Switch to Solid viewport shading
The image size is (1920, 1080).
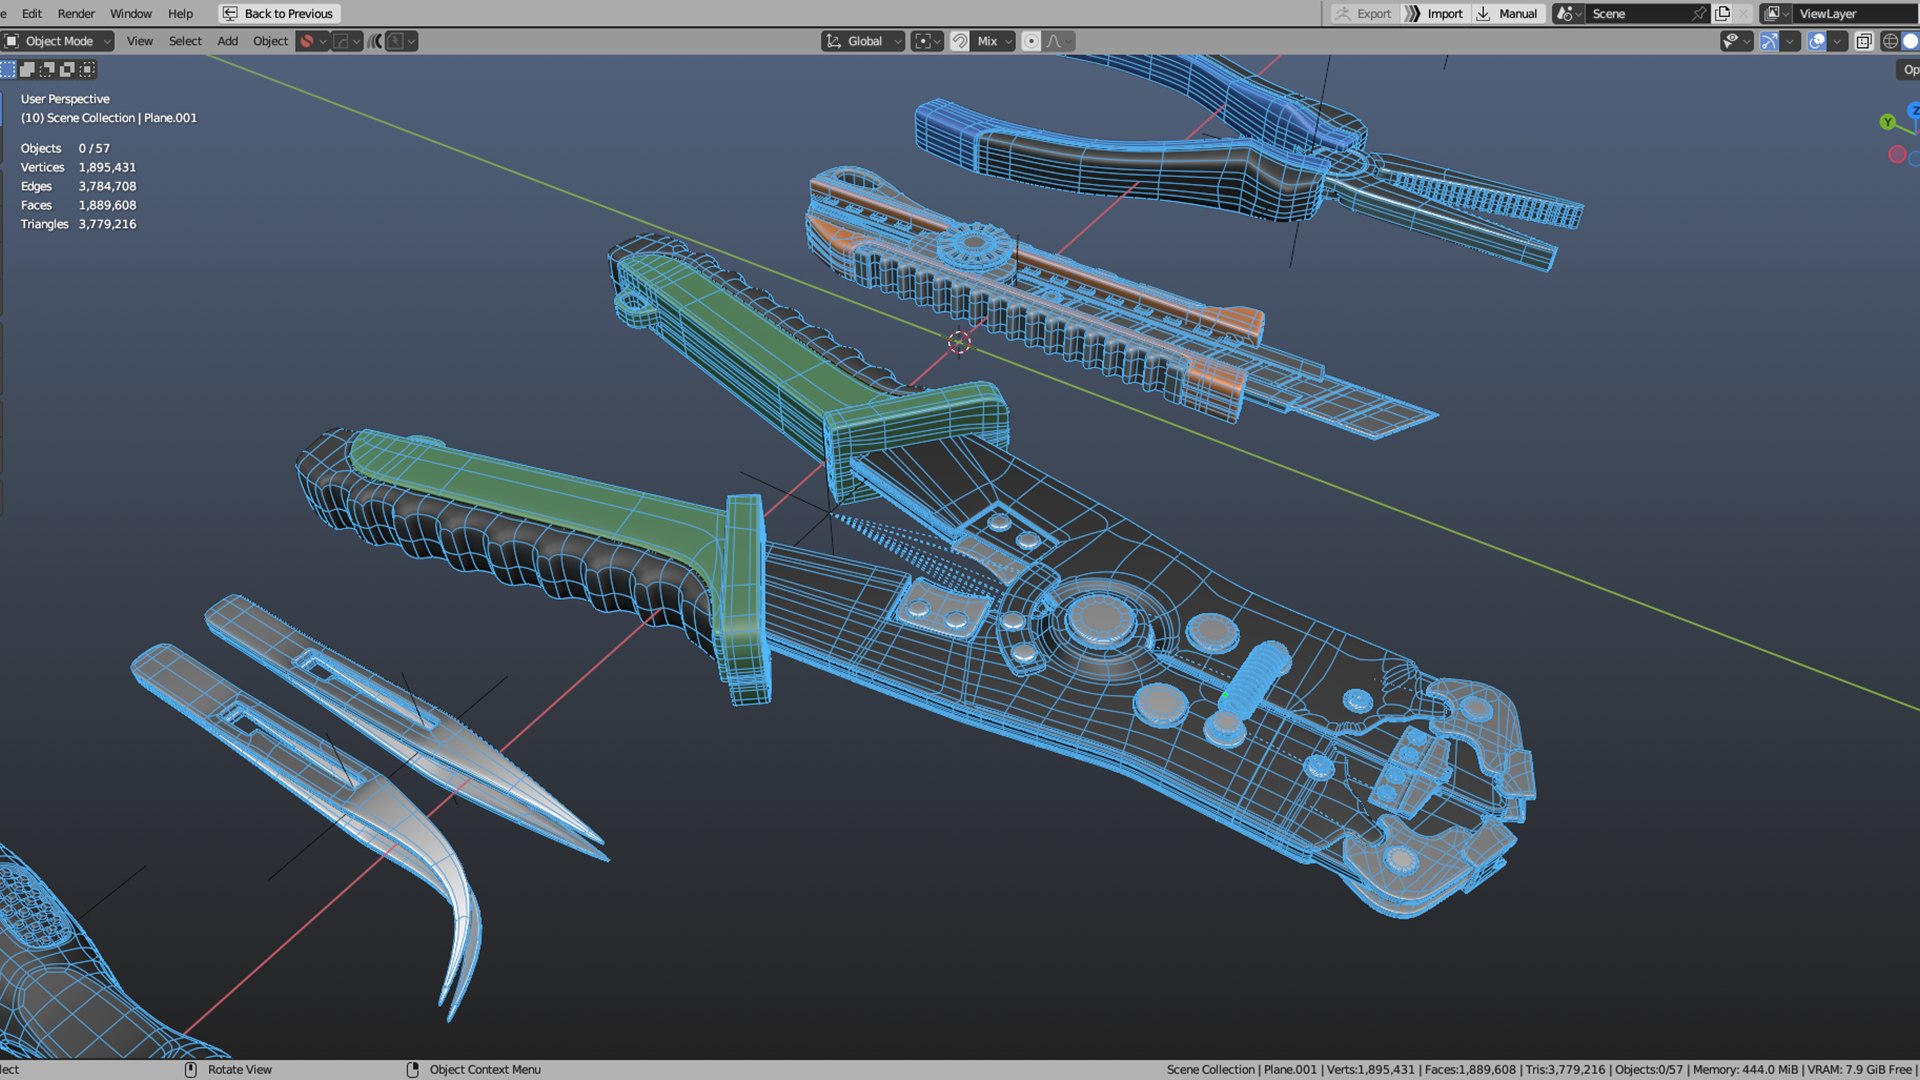[1910, 41]
